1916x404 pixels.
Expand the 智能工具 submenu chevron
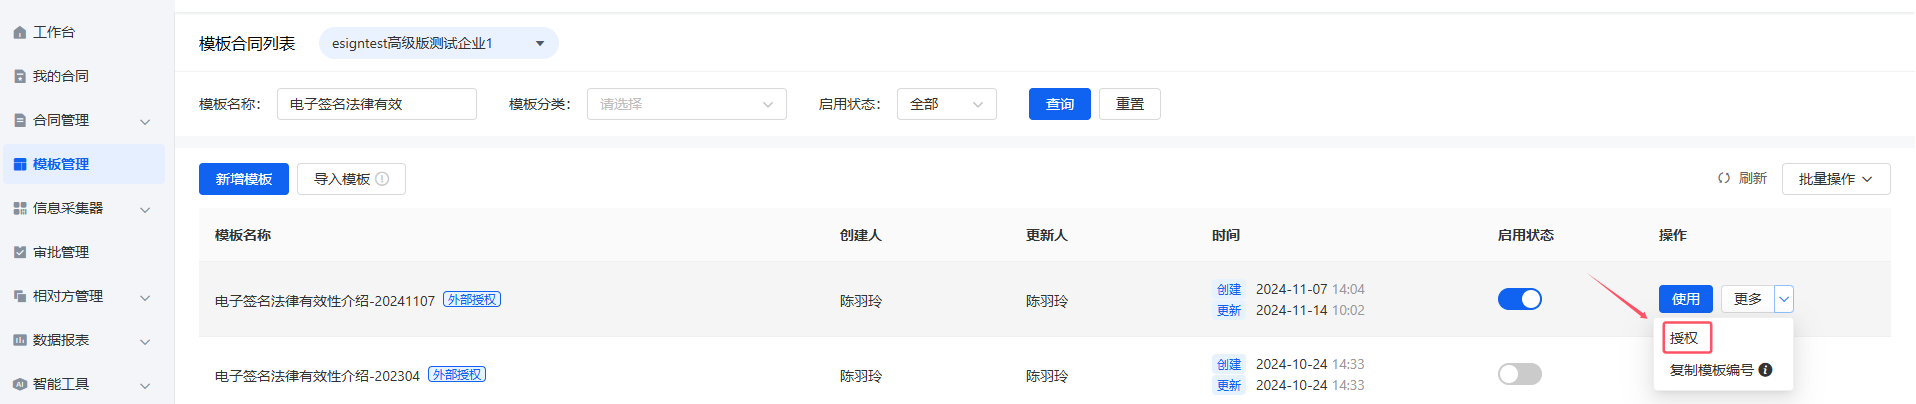pyautogui.click(x=145, y=386)
